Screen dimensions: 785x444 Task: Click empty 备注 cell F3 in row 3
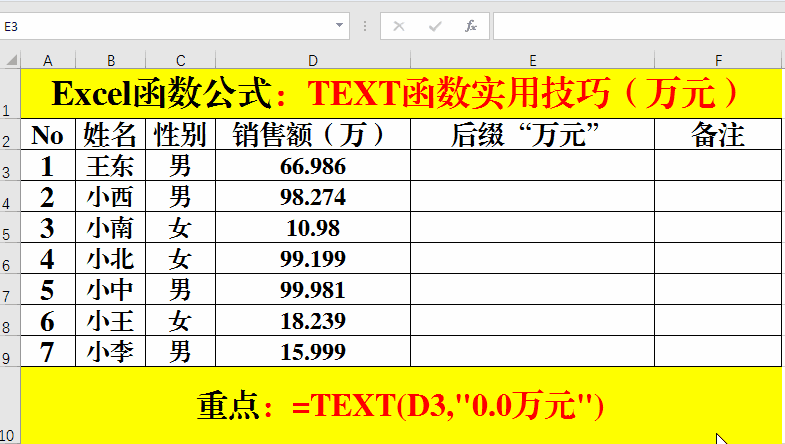click(718, 165)
